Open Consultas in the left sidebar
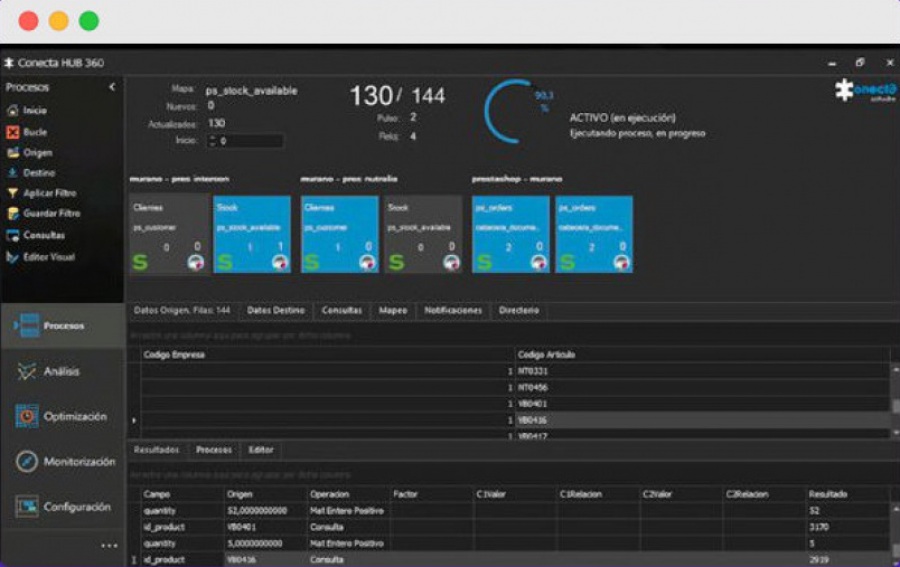 point(13,235)
